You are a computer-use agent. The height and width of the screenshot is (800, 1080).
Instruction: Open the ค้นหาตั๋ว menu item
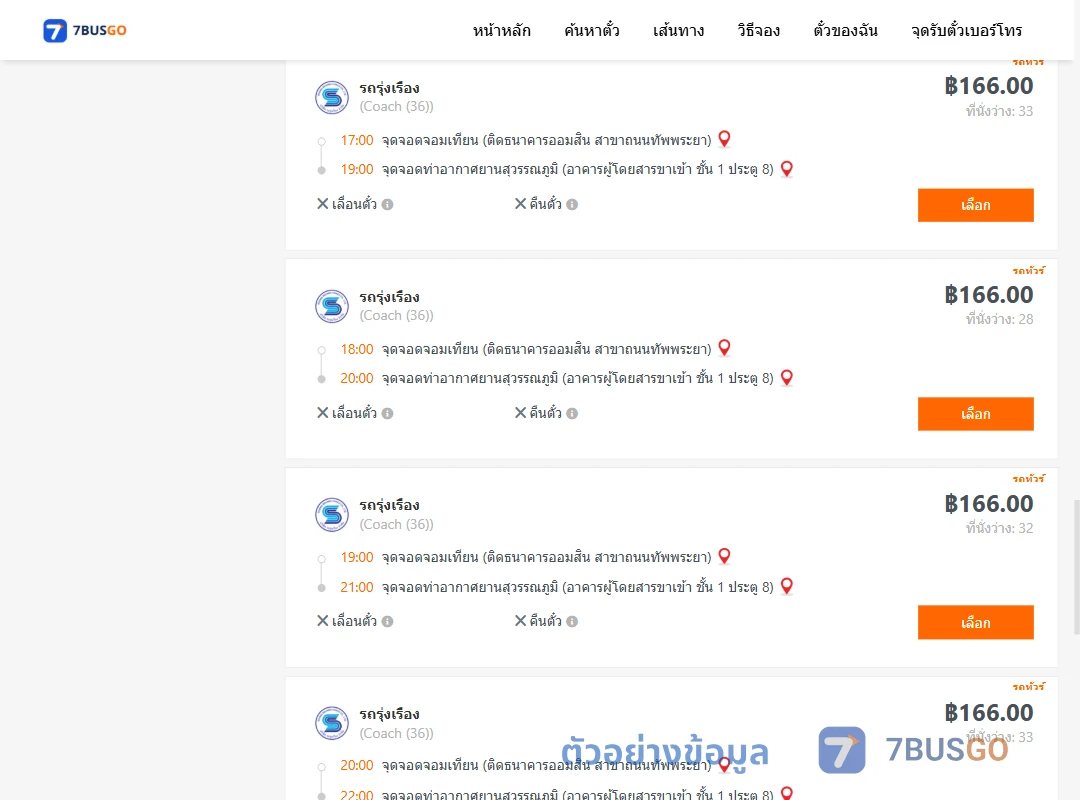592,30
